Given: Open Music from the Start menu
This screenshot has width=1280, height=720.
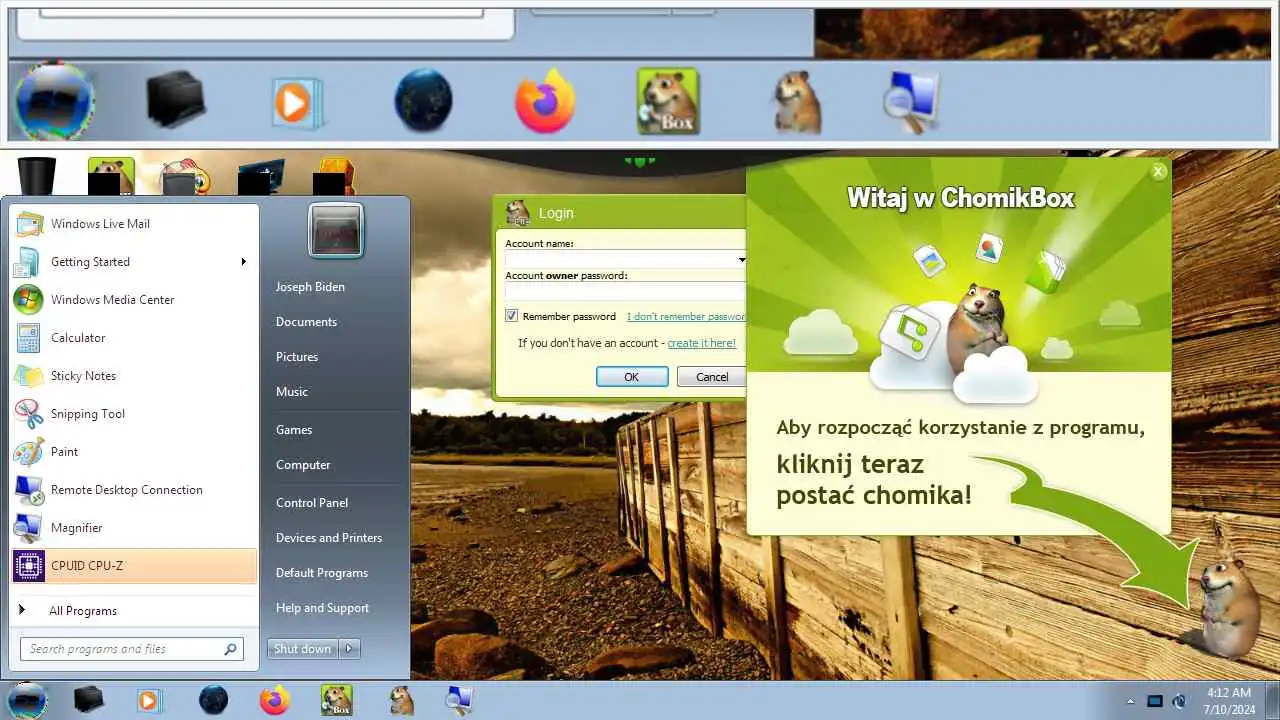Looking at the screenshot, I should pyautogui.click(x=292, y=392).
